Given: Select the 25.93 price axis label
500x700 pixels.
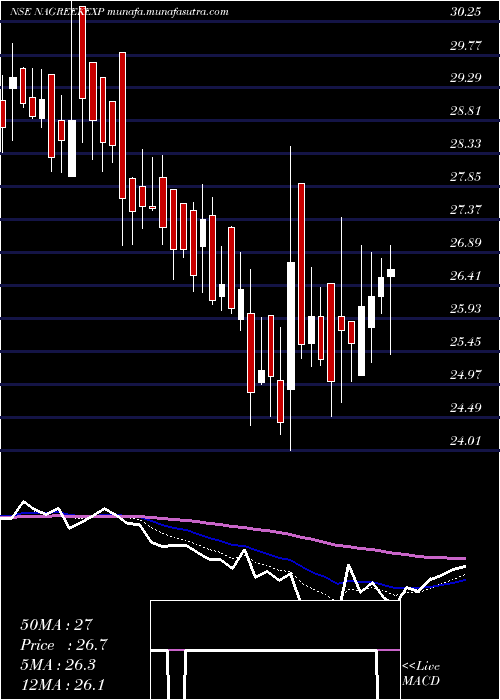Looking at the screenshot, I should point(465,308).
